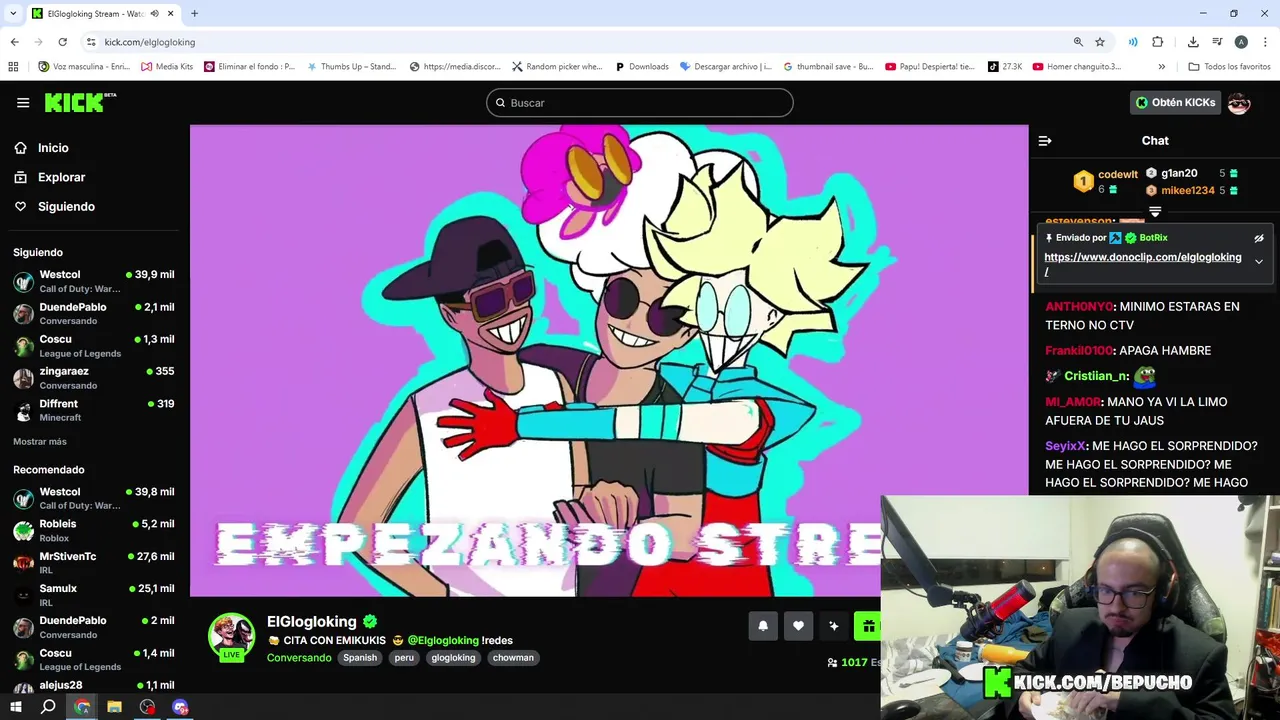Open browser zoom magnifier icon

[x=1078, y=42]
